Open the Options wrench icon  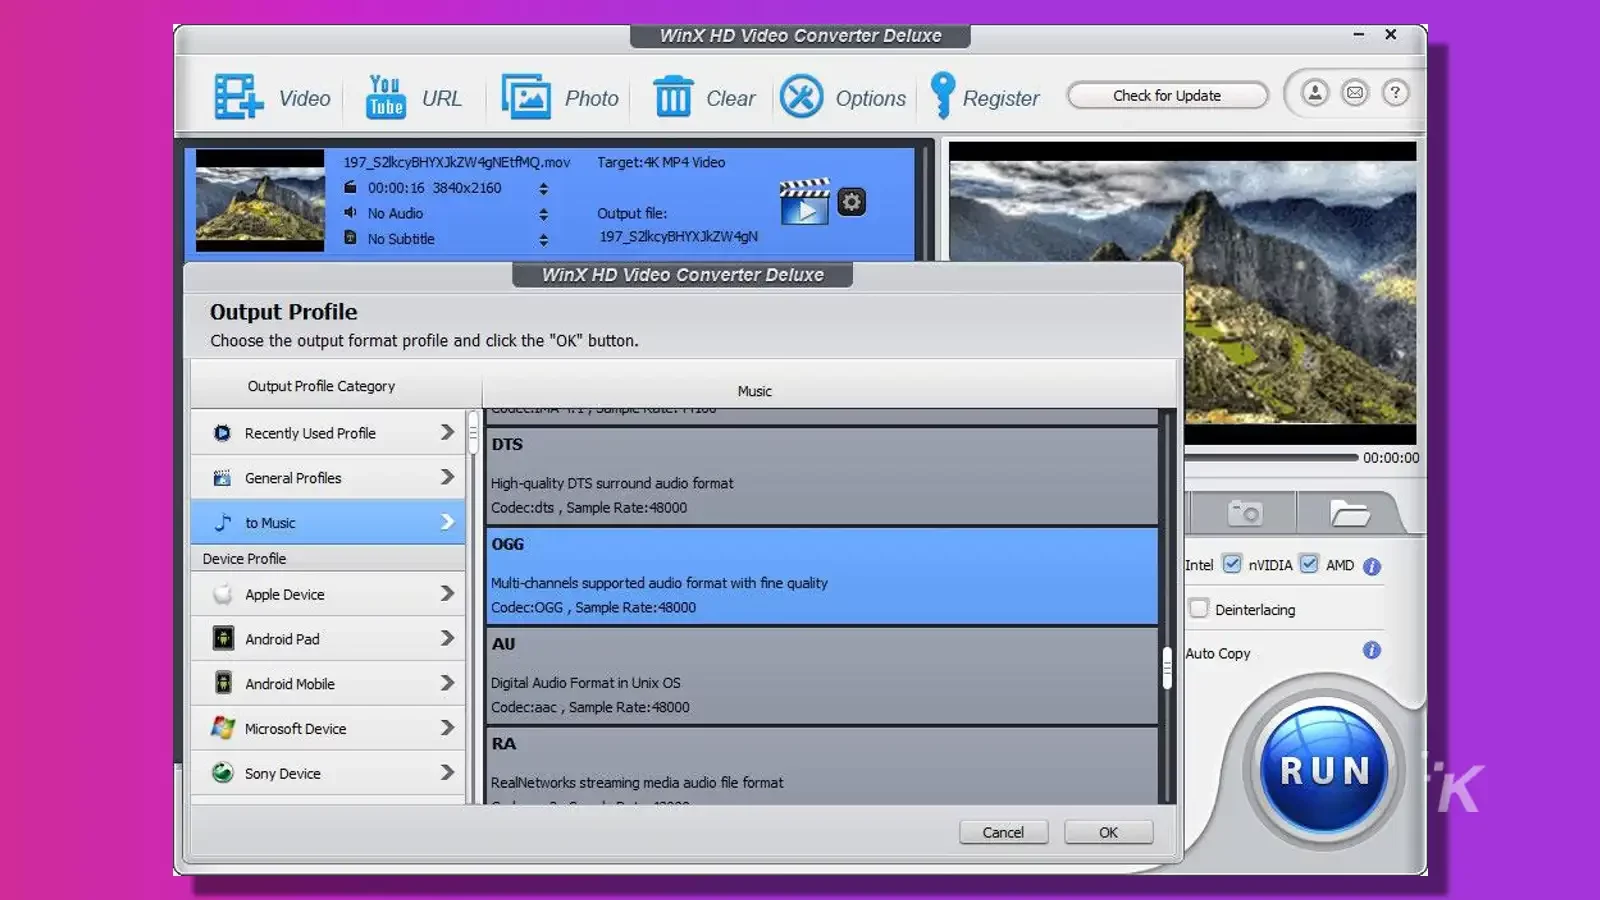[x=801, y=97]
